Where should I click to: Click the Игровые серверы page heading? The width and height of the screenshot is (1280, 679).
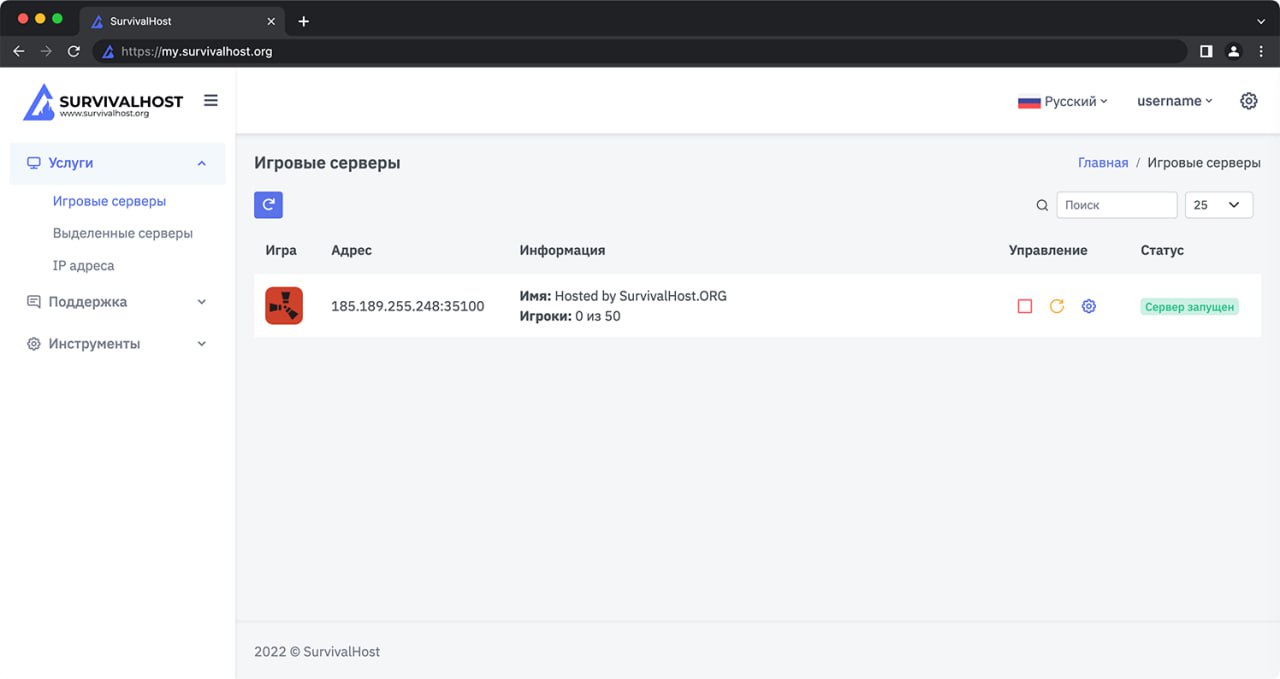pyautogui.click(x=327, y=163)
